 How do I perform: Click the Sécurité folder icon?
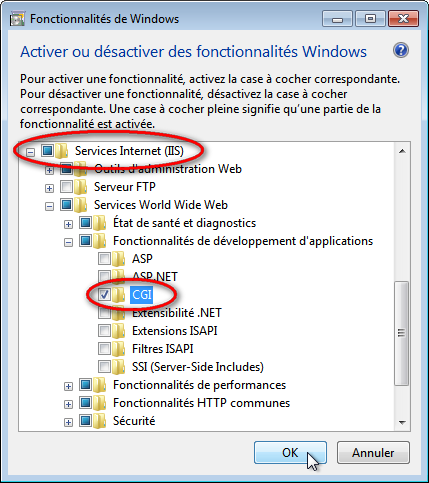pos(100,421)
